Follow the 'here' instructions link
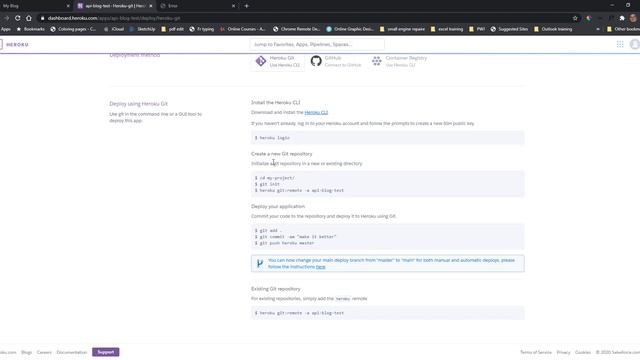The height and width of the screenshot is (360, 640). [x=320, y=267]
